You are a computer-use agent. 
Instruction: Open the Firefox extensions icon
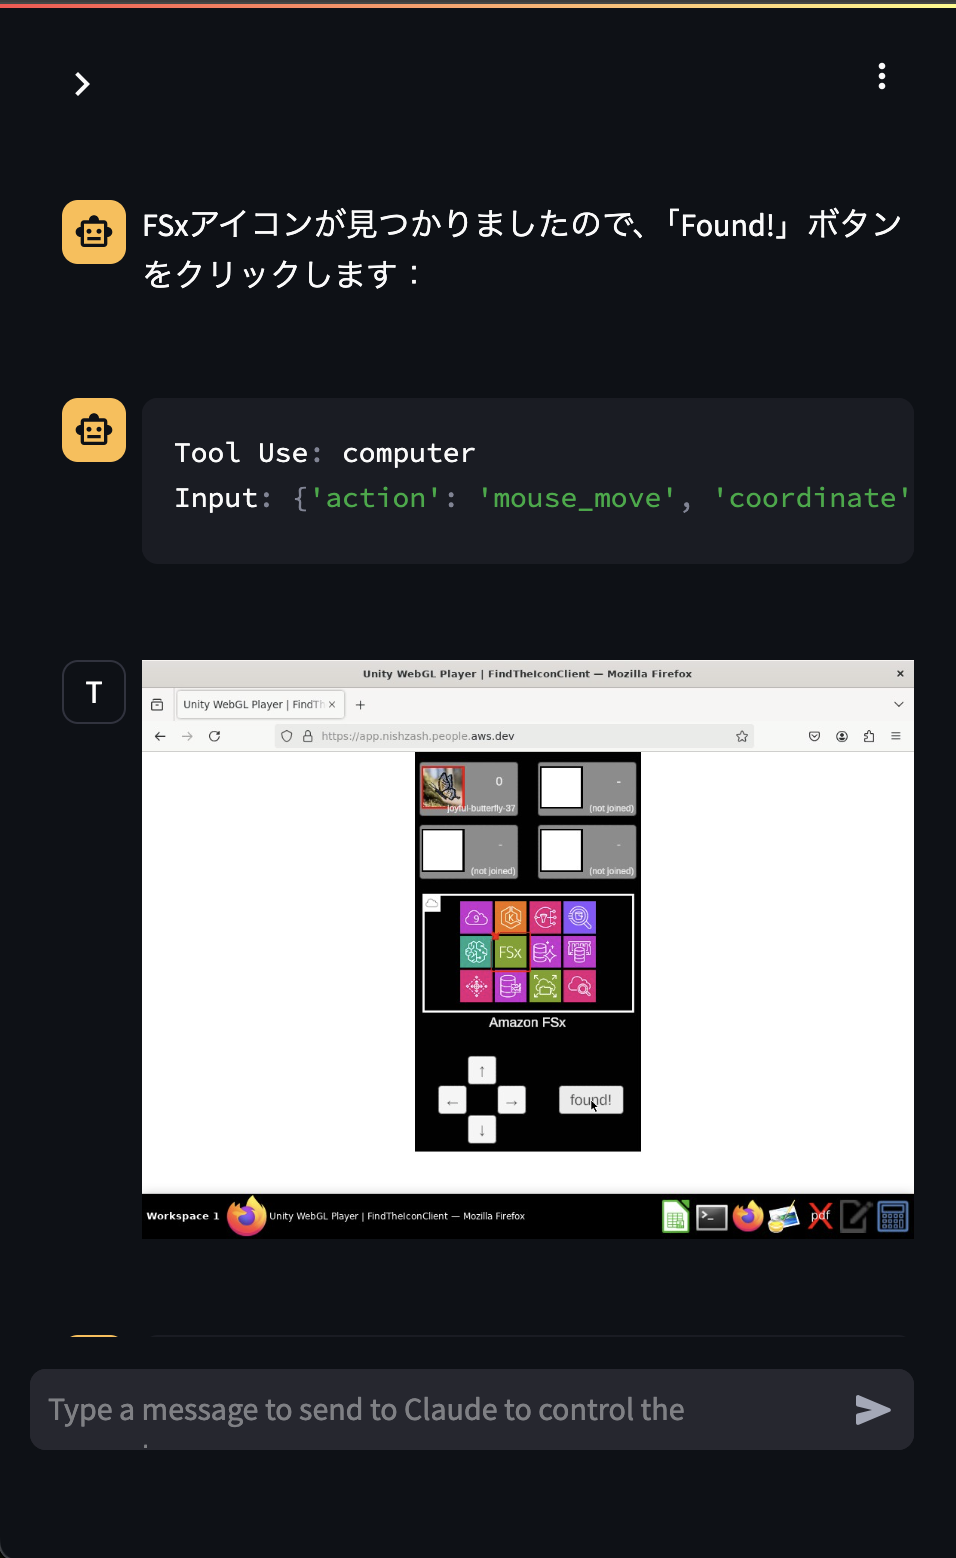869,736
